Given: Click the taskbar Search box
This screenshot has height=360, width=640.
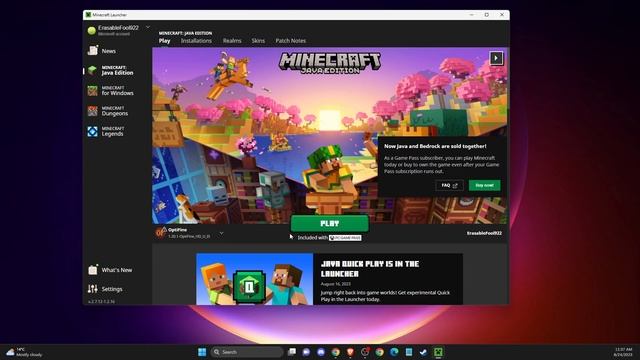Looking at the screenshot, I should 247,352.
